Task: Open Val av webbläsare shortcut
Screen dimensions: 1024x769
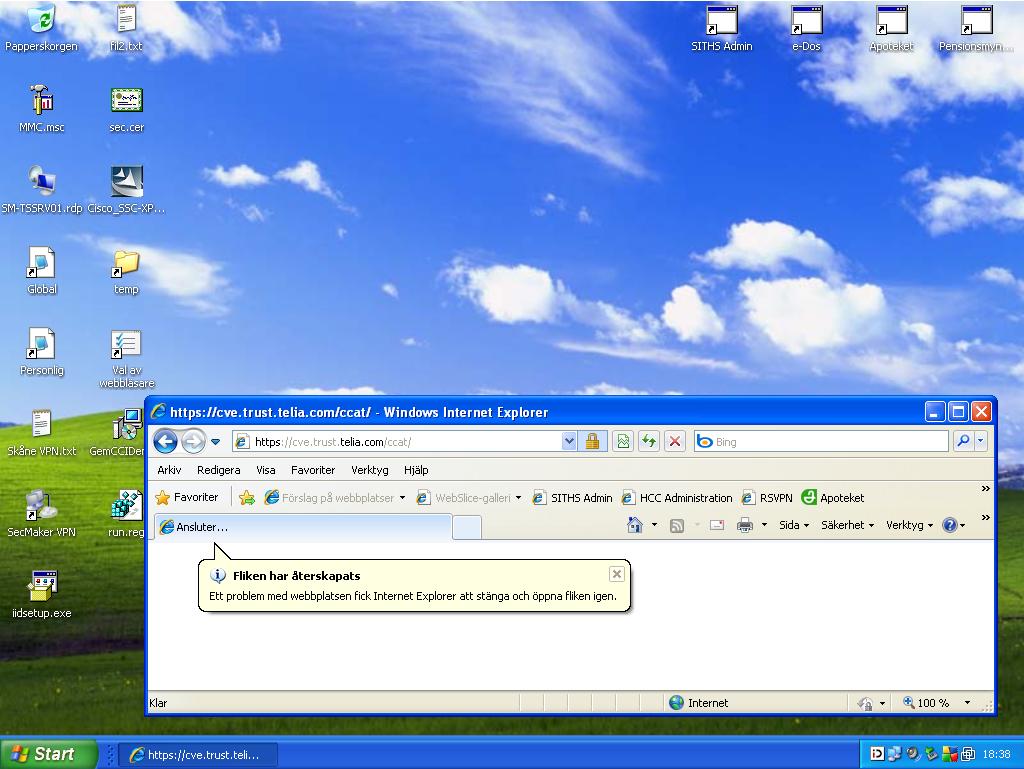Action: point(127,359)
